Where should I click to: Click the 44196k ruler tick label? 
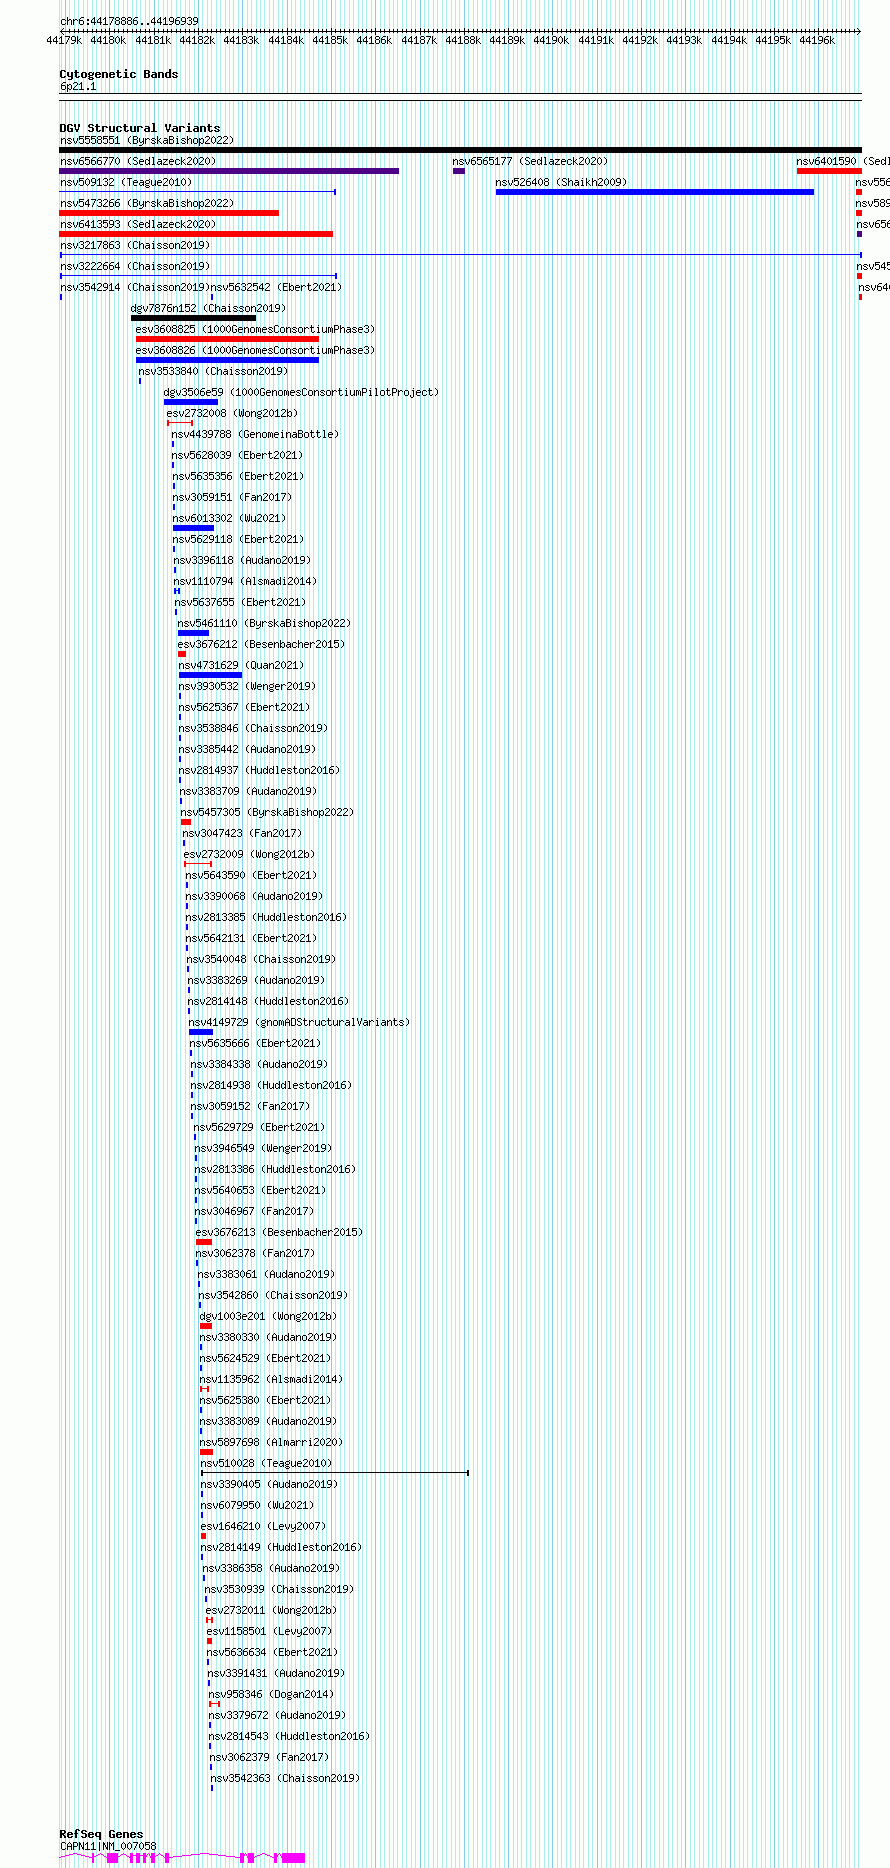pos(817,40)
